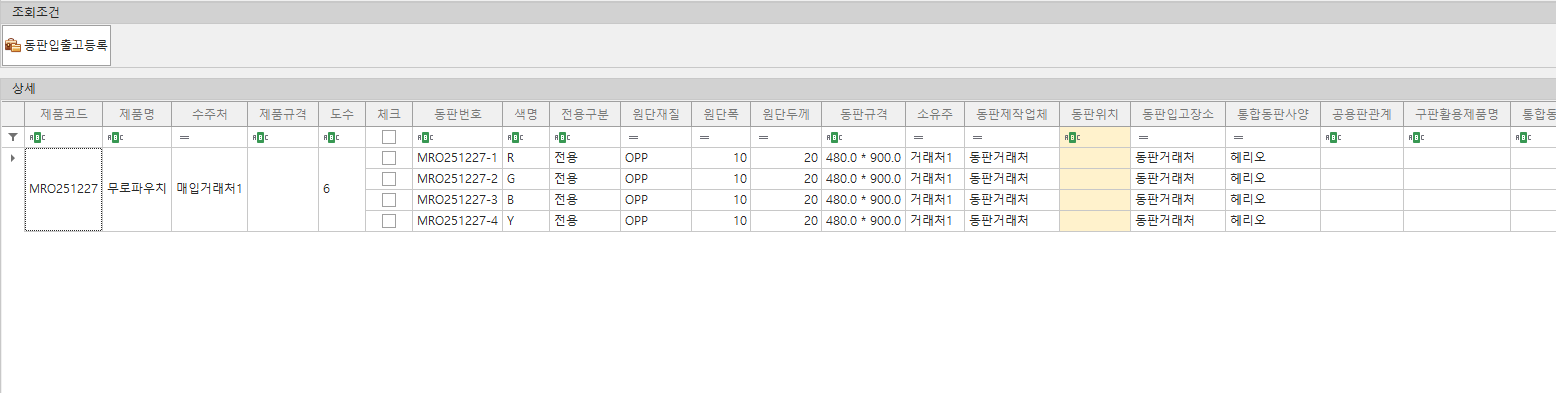Toggle the 체크 filter row checkbox
This screenshot has height=393, width=1556.
(388, 137)
